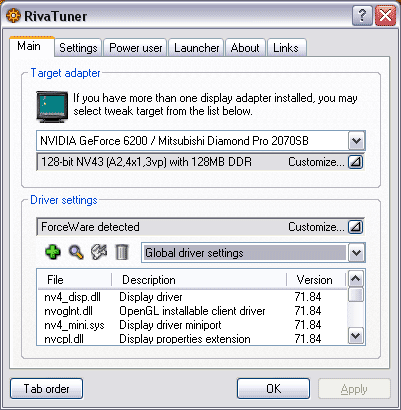The height and width of the screenshot is (410, 401).
Task: Click the RivaTuner gear icon in title bar
Action: point(13,16)
